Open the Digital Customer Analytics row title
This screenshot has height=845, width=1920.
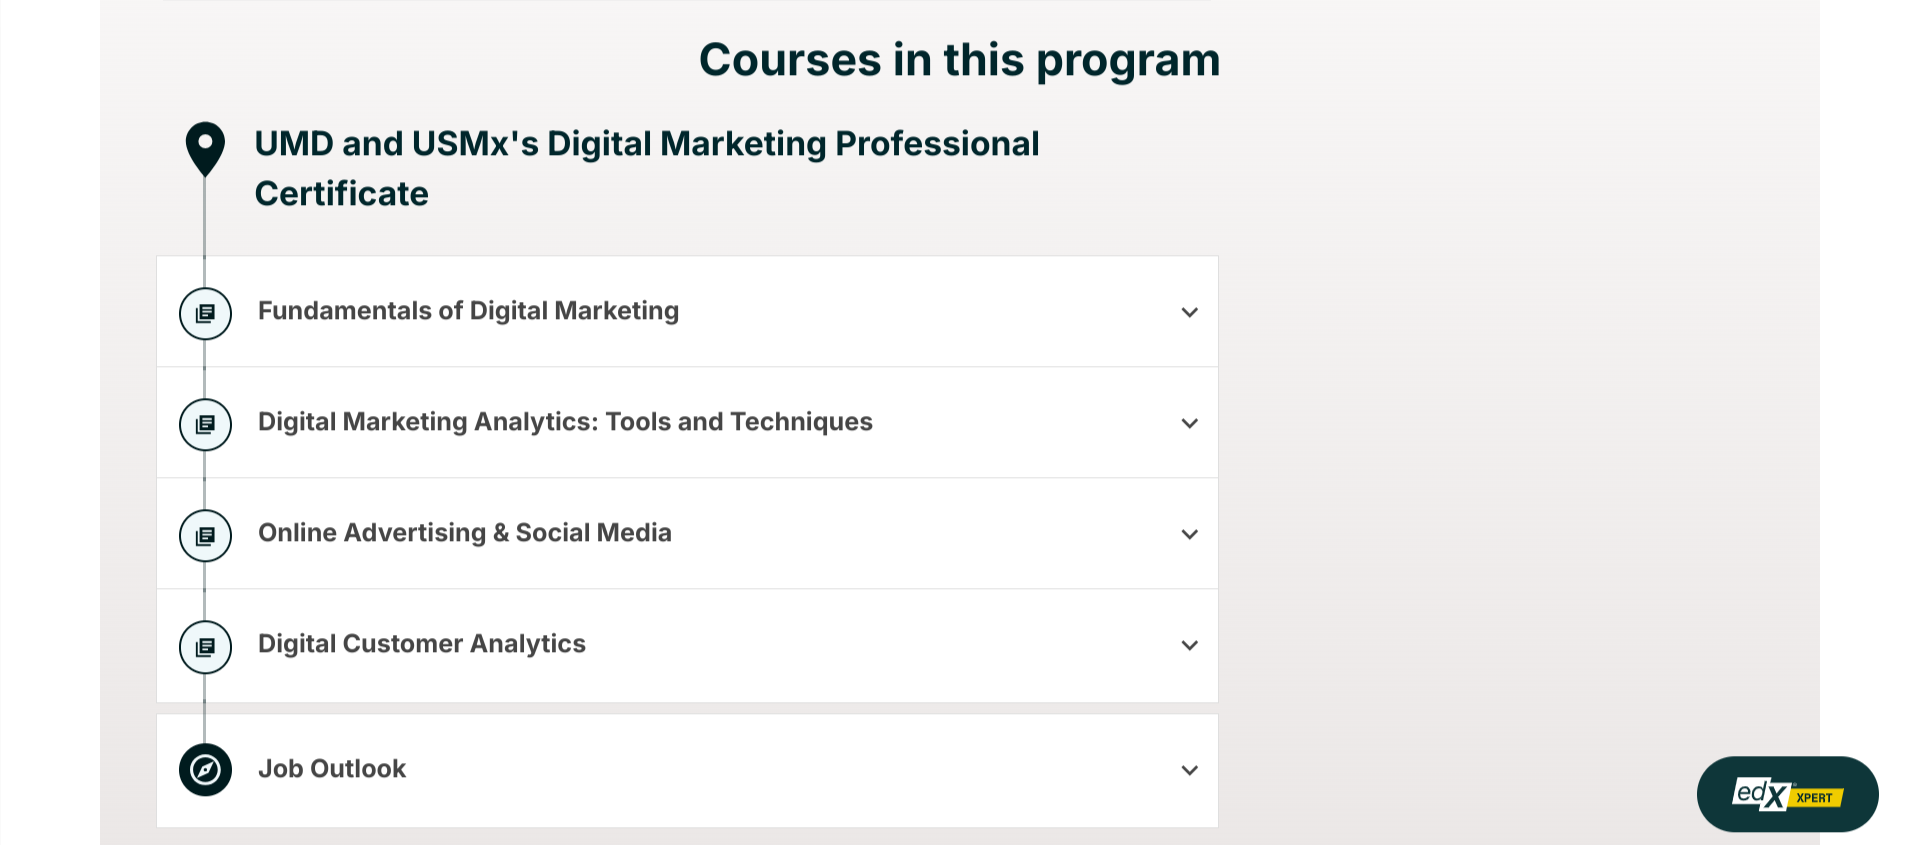(422, 644)
